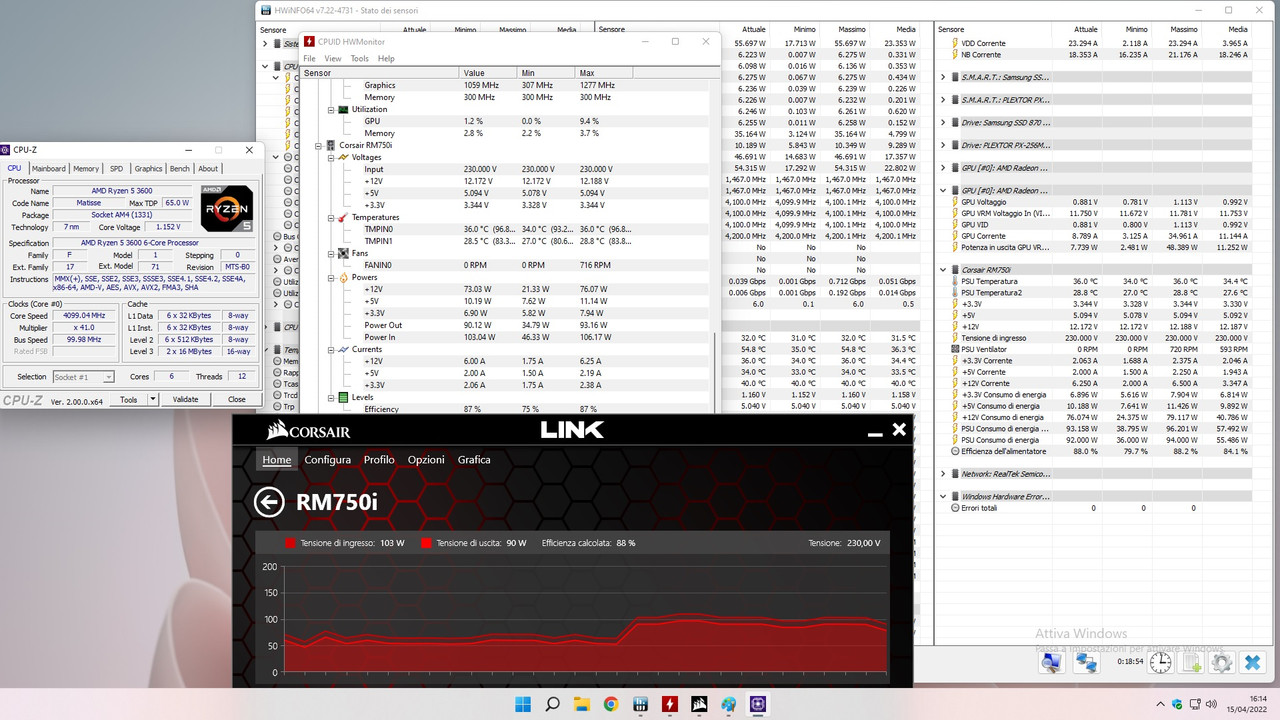Select Efficienza dell'alimentatore row in HWiNFO

pyautogui.click(x=1099, y=451)
